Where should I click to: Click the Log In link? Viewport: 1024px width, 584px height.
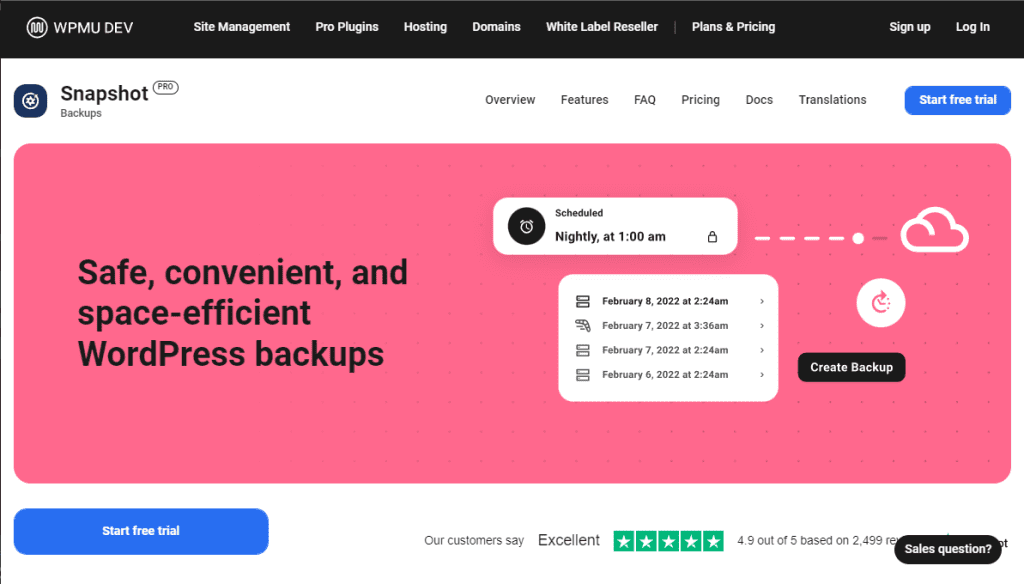click(972, 27)
